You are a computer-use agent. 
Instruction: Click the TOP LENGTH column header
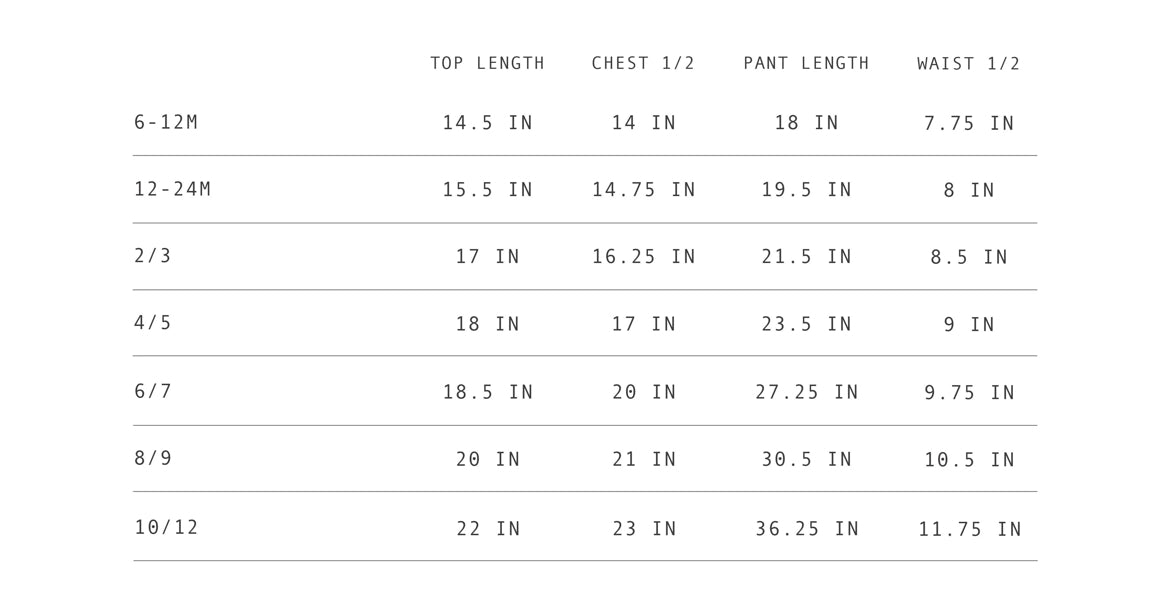tap(488, 64)
